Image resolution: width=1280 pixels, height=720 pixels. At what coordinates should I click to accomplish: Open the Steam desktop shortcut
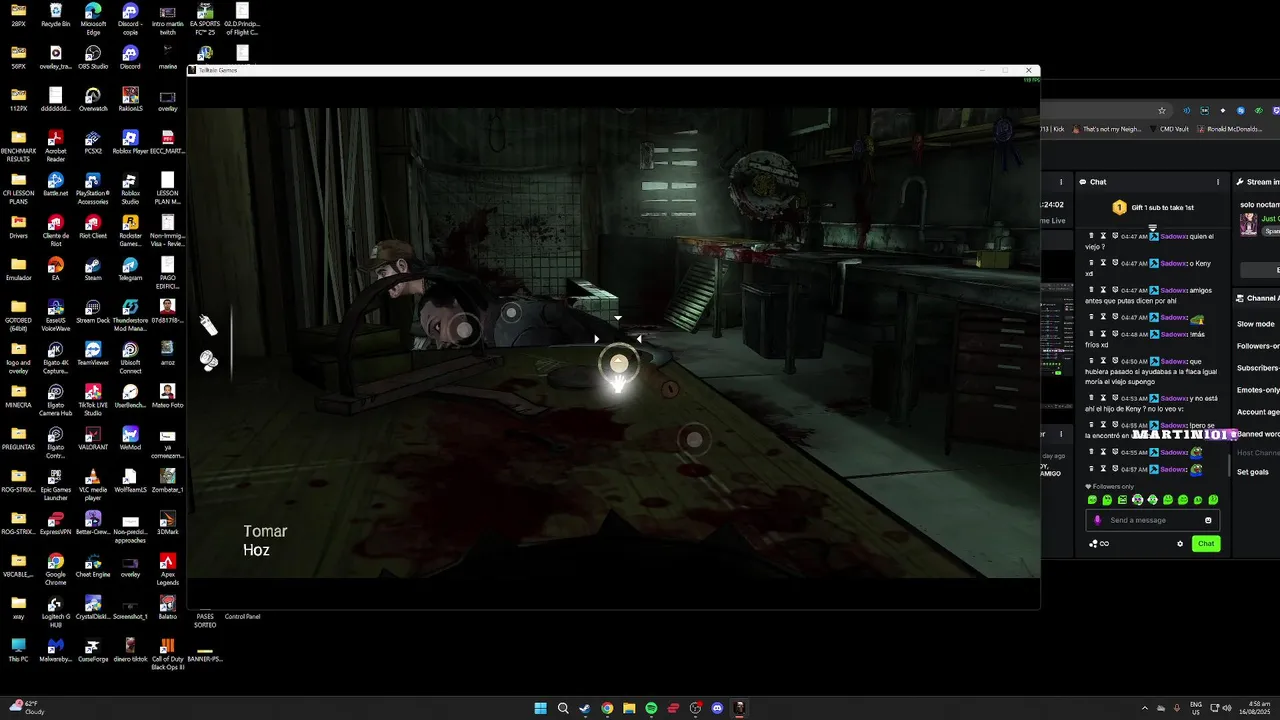click(93, 269)
